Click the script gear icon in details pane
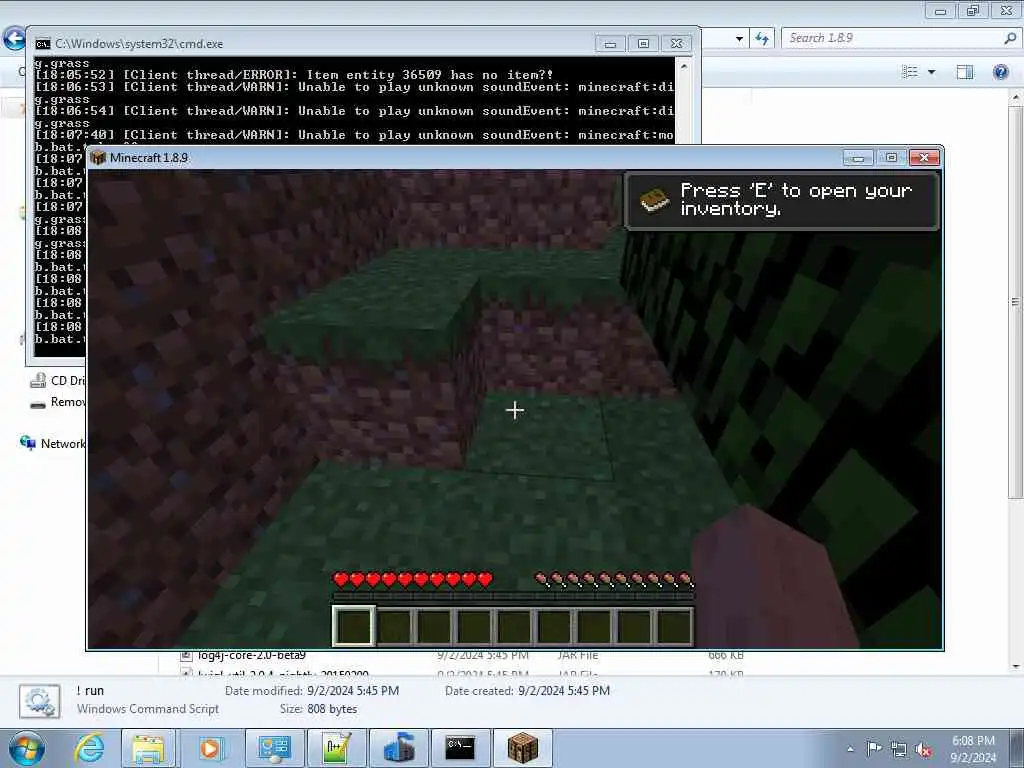Image resolution: width=1024 pixels, height=768 pixels. click(x=40, y=701)
